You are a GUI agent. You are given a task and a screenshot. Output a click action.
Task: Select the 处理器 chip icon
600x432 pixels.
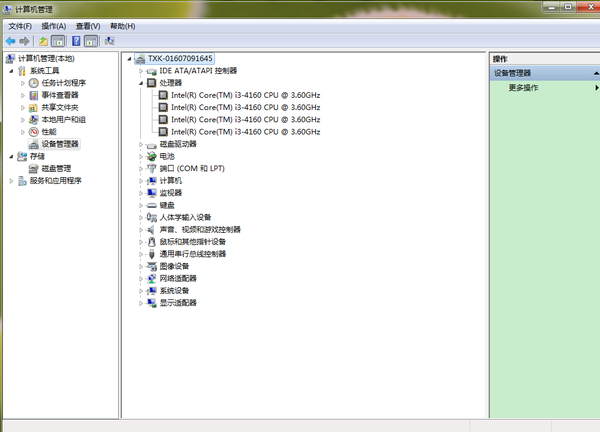point(152,83)
